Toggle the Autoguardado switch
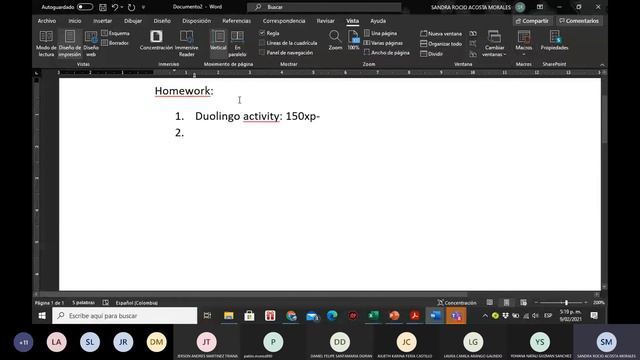 85,7
